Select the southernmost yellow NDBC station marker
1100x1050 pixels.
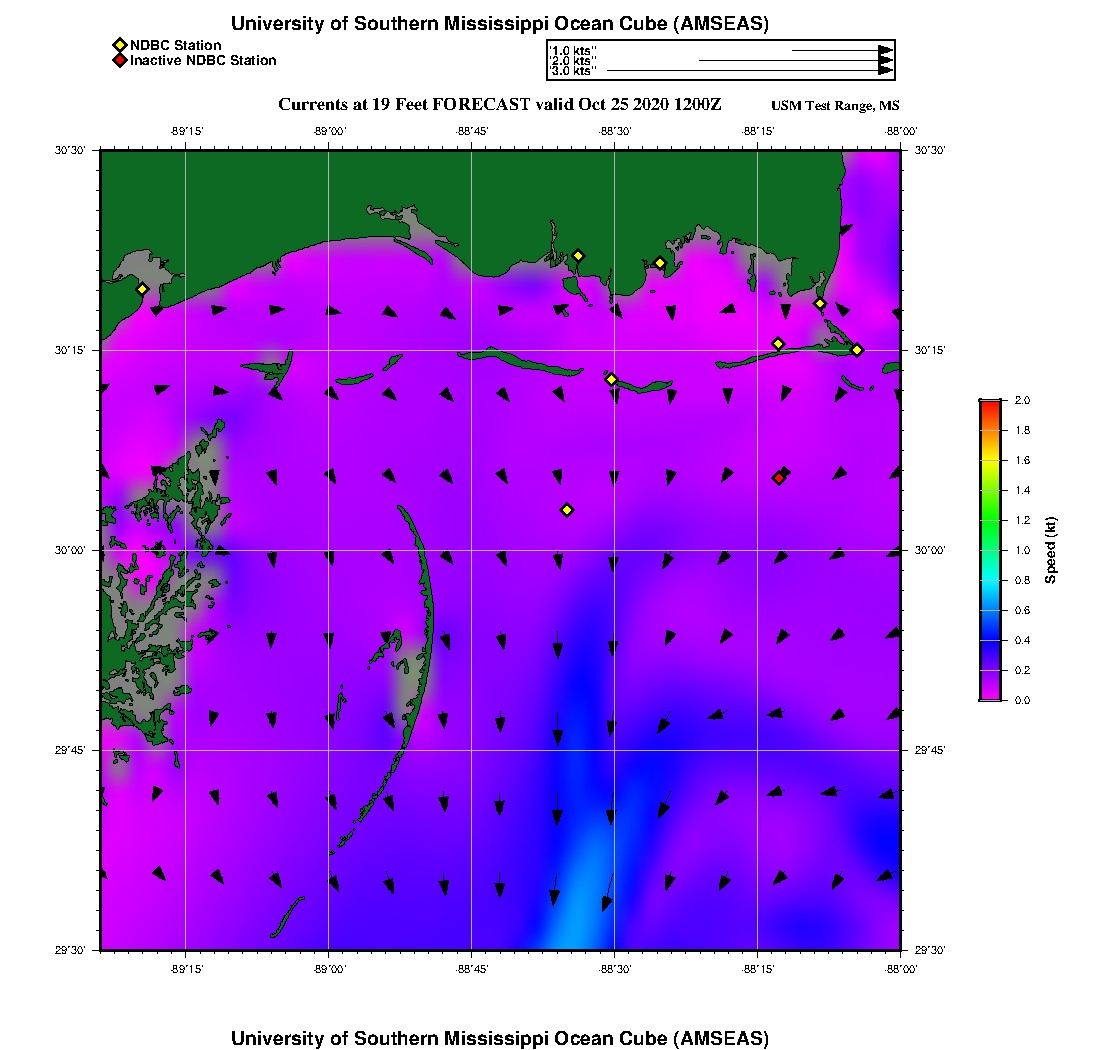coord(567,510)
